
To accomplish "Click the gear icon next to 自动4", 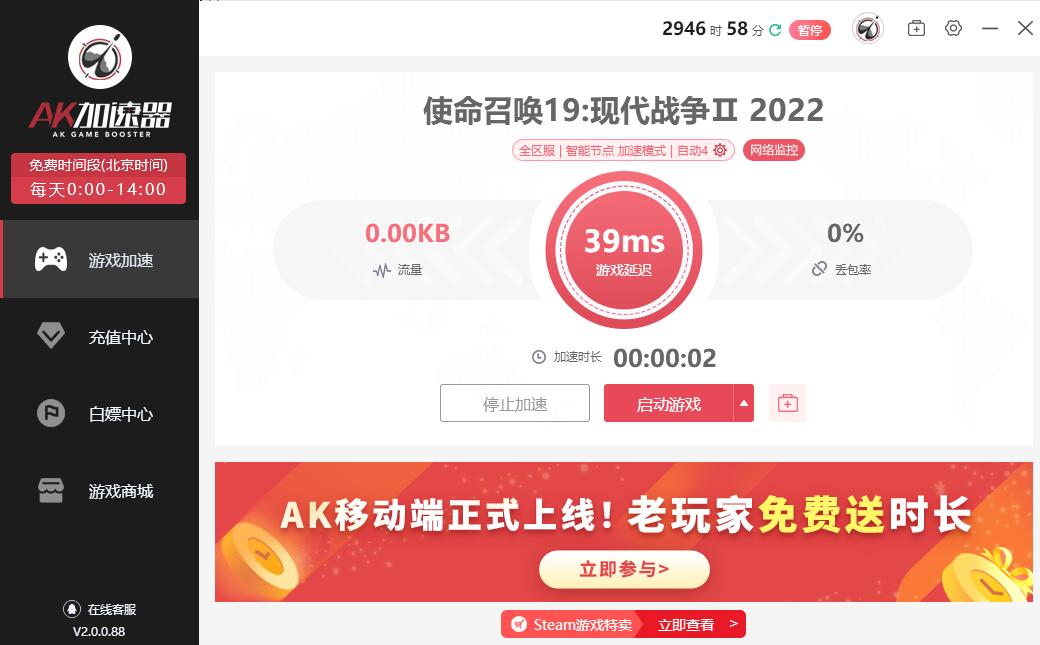I will click(720, 150).
